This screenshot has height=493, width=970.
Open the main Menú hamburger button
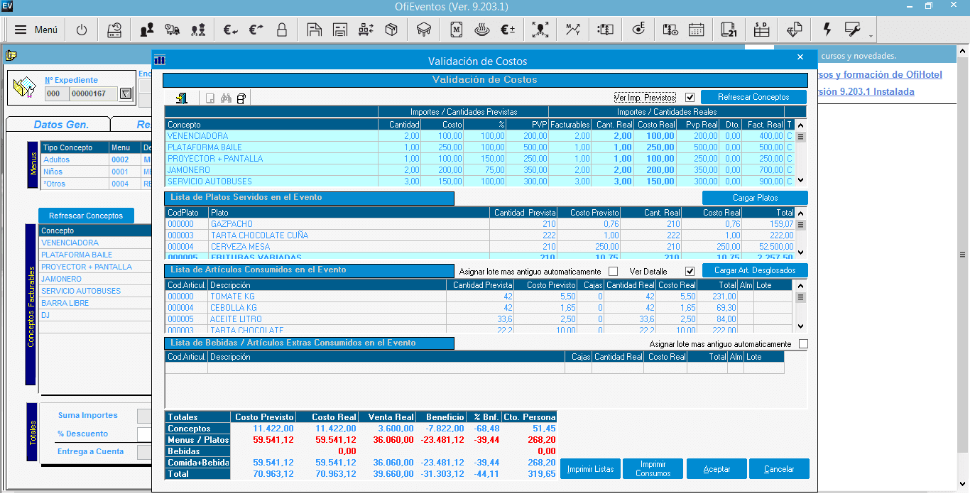tap(36, 30)
